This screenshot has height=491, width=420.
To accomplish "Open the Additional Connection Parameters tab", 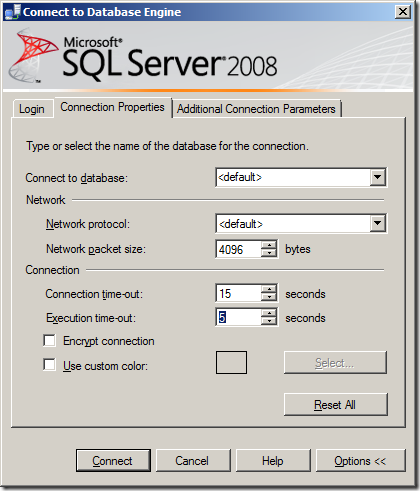I will tap(256, 109).
